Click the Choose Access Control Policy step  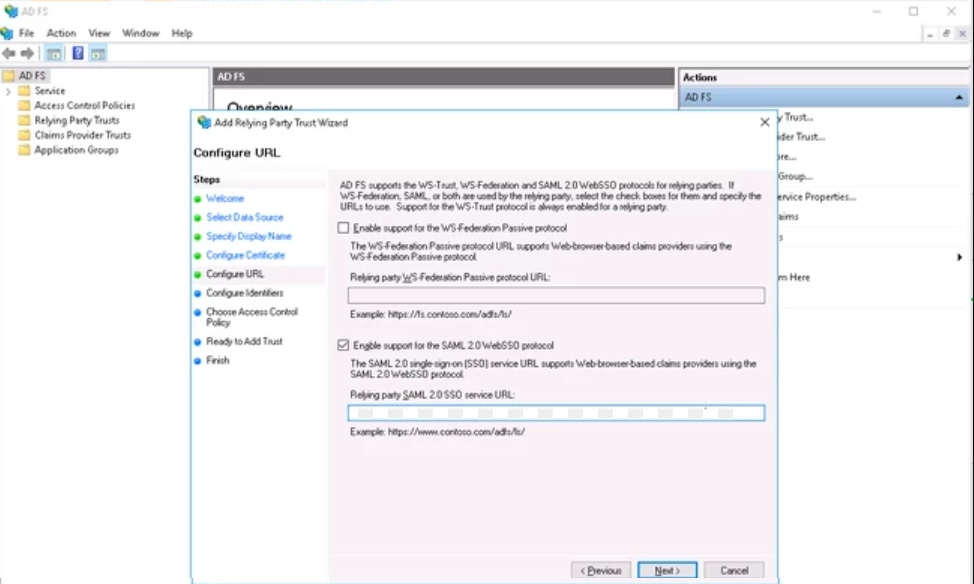[x=252, y=317]
